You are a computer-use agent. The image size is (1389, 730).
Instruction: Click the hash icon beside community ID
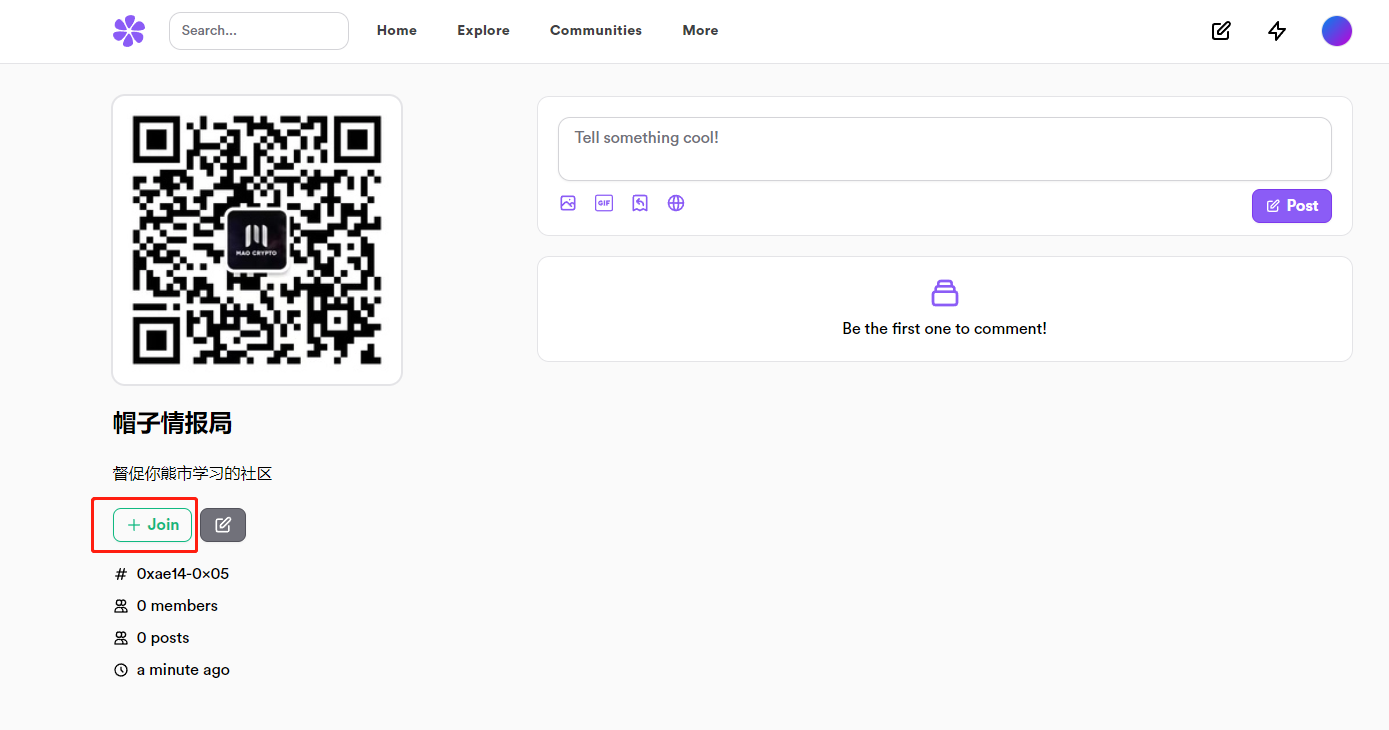121,574
